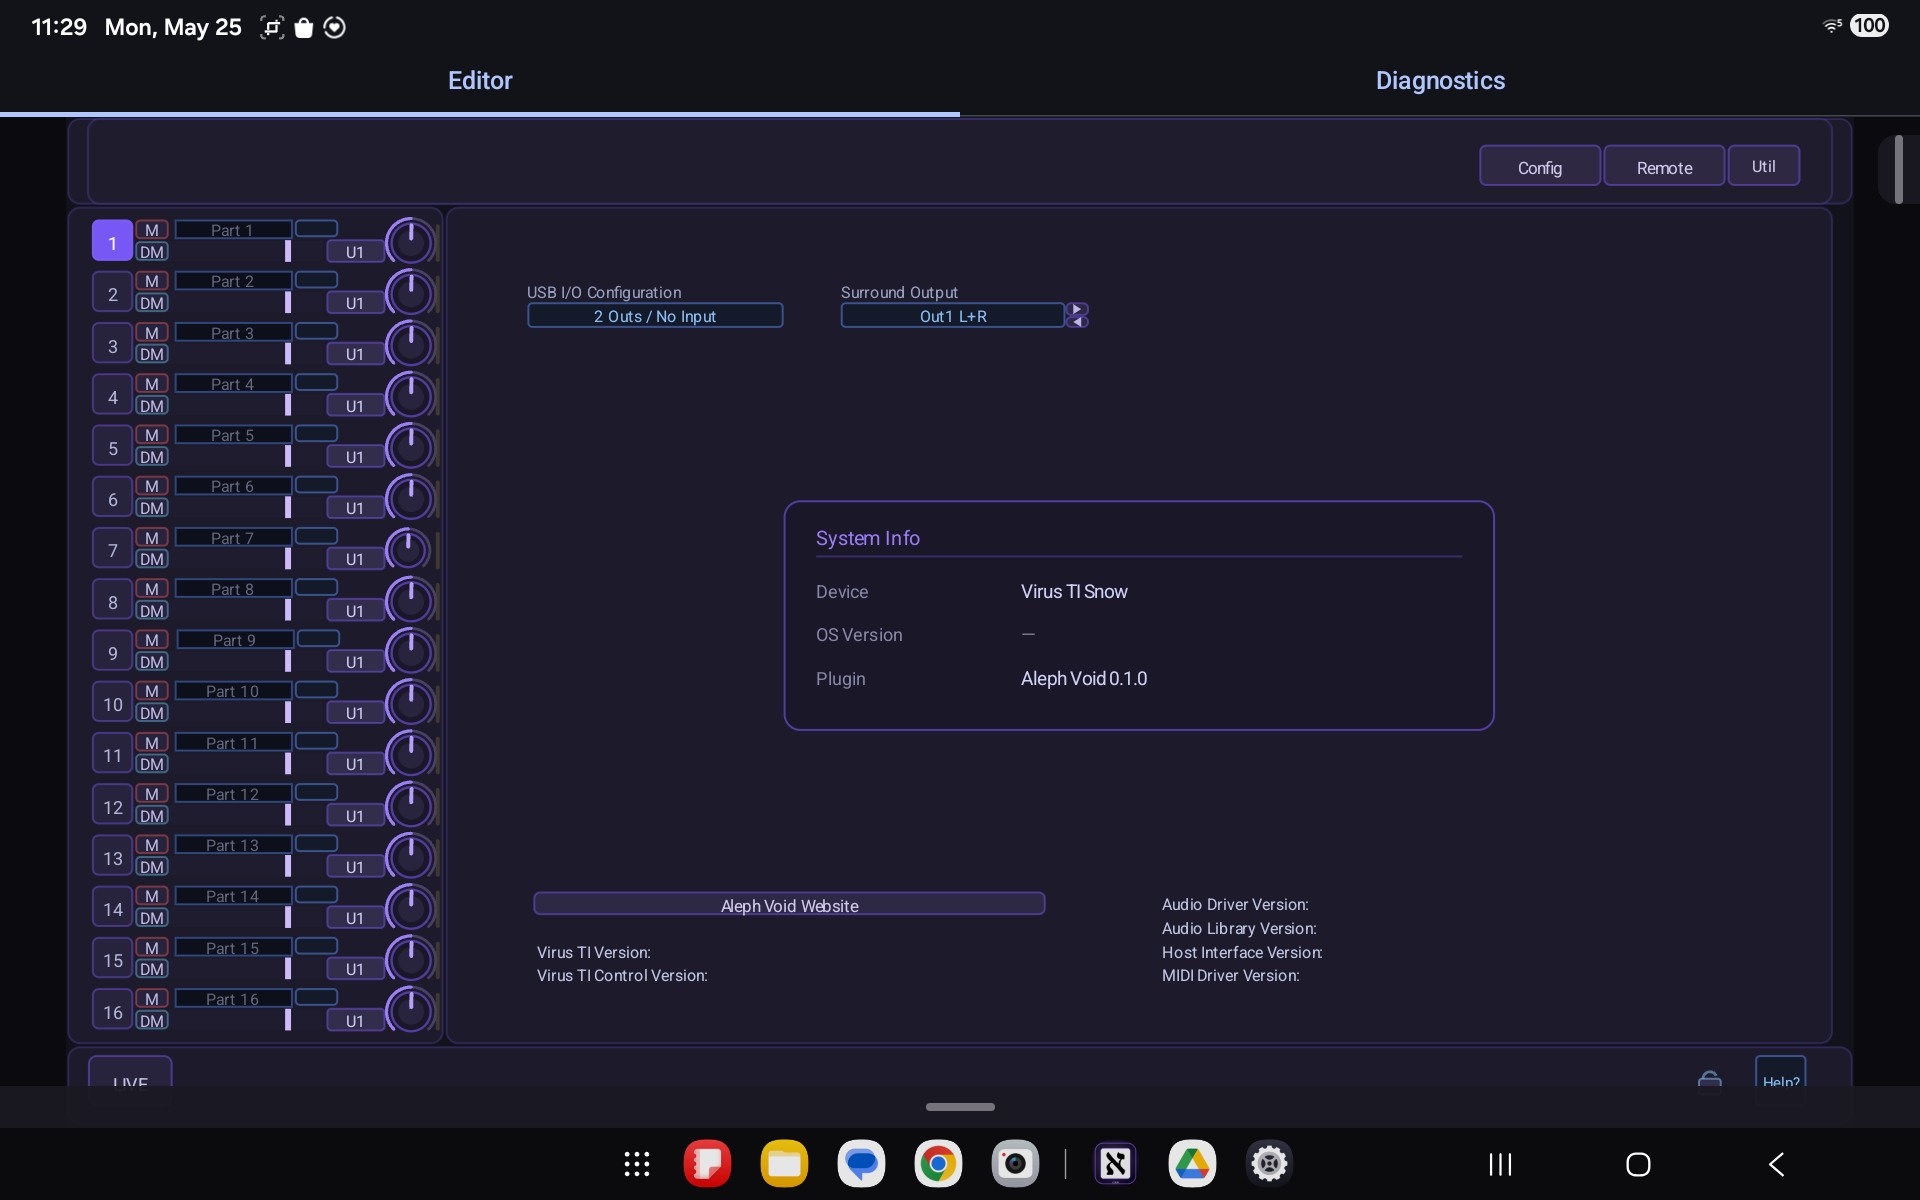1920x1200 pixels.
Task: Click the System Info heading
Action: 868,538
